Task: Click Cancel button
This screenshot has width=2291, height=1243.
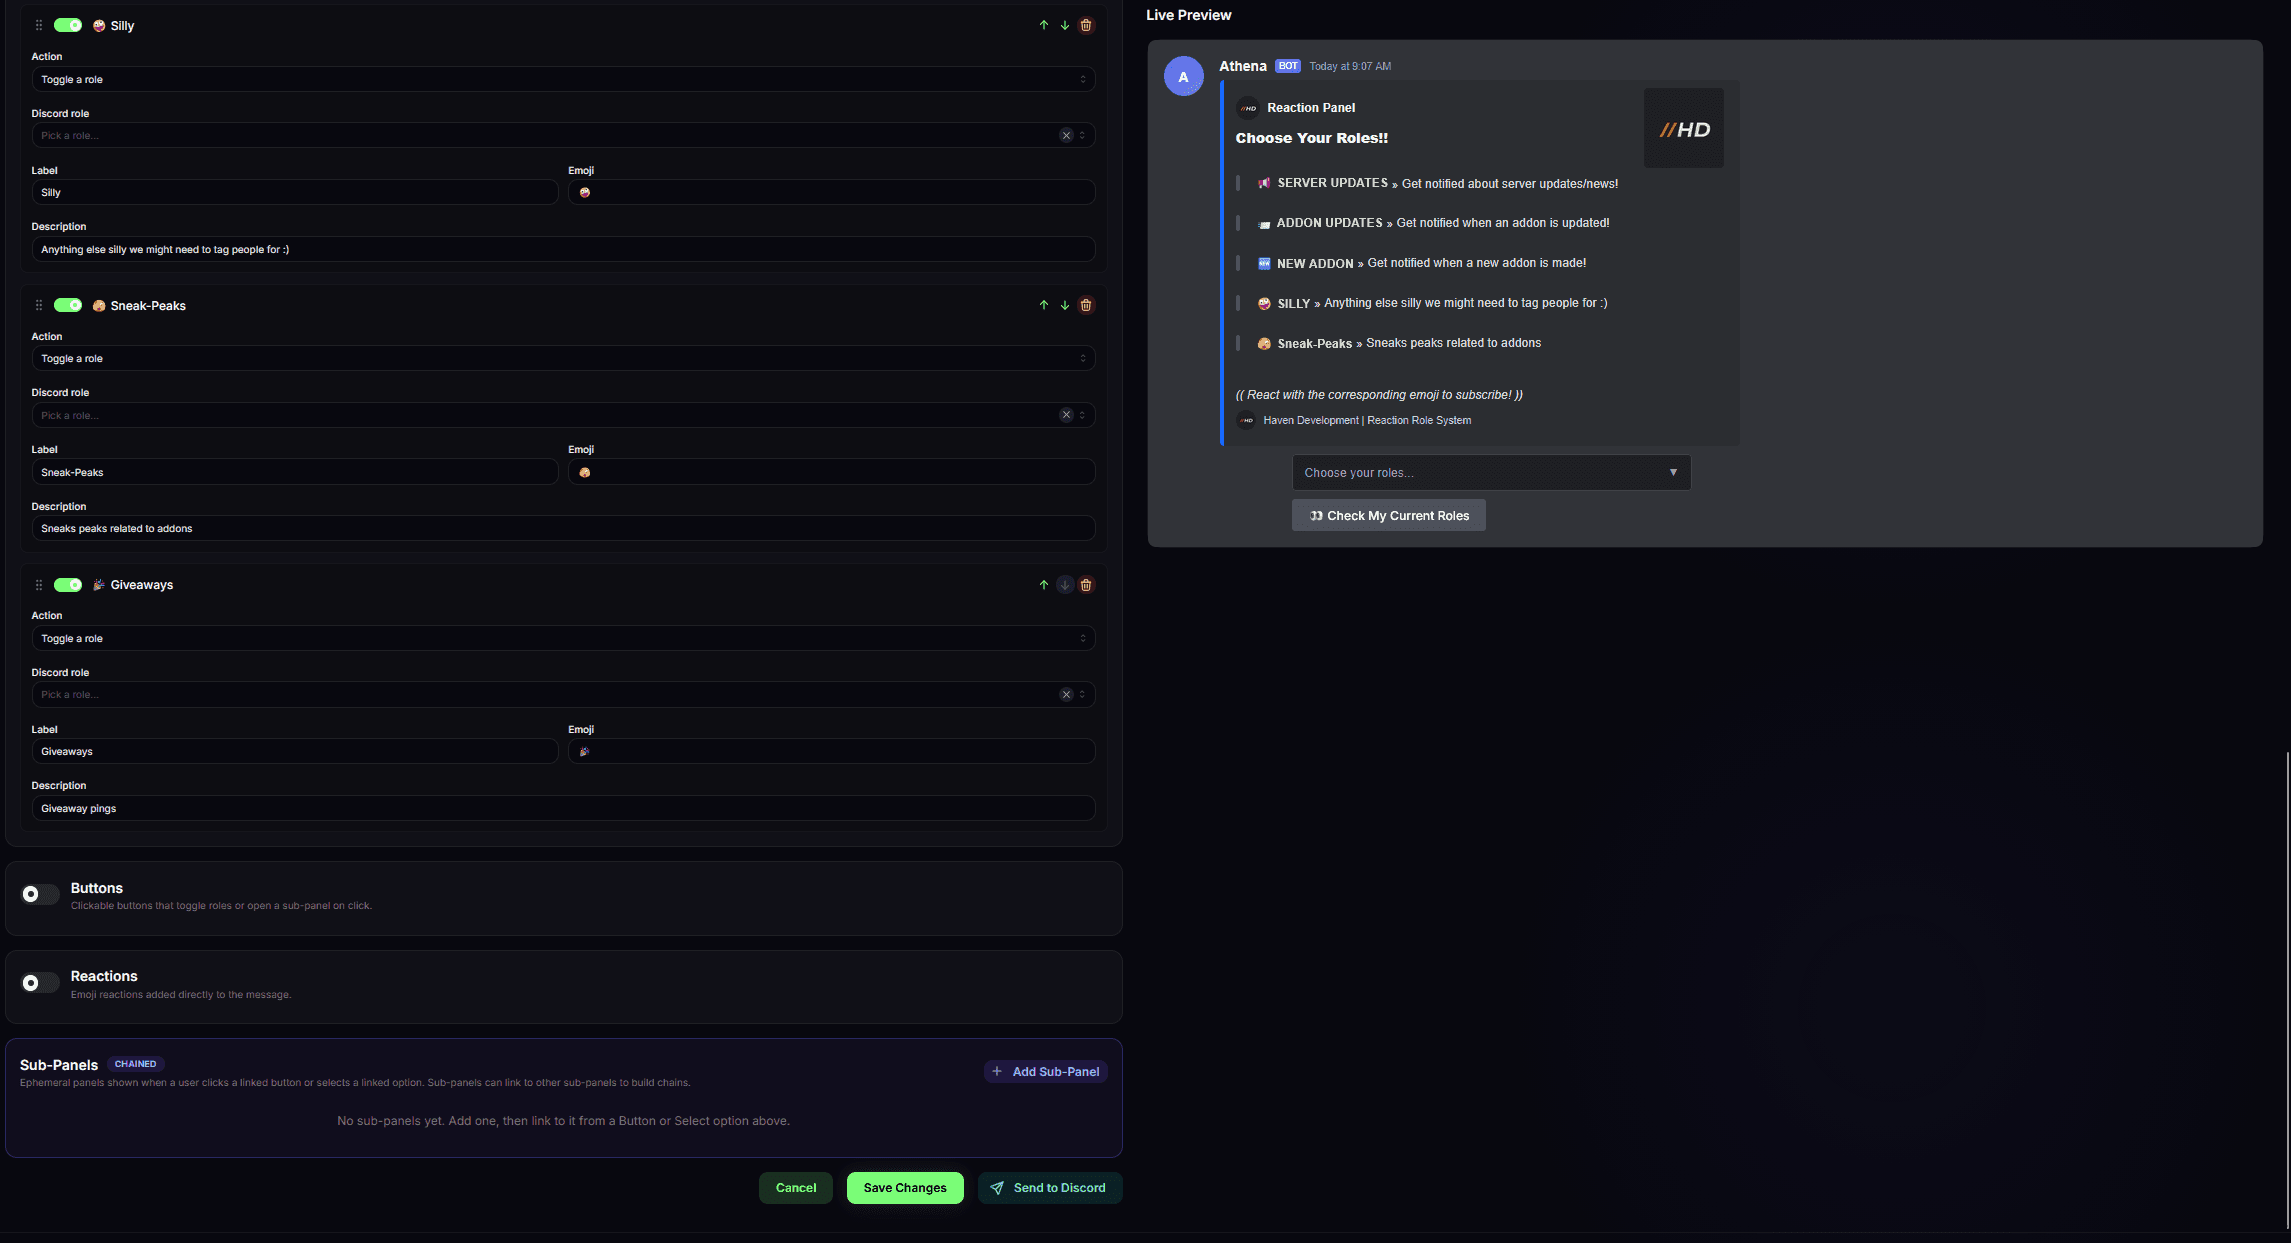Action: point(796,1188)
